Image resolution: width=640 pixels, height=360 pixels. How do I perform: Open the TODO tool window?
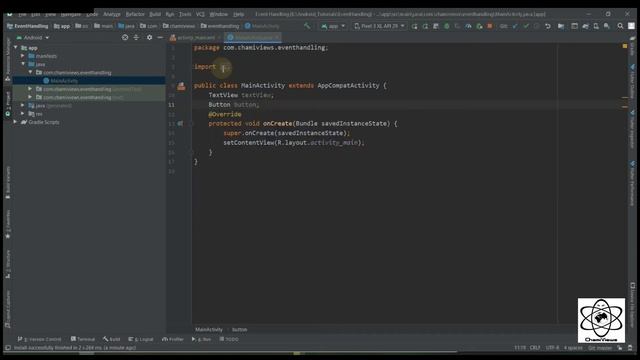click(229, 339)
